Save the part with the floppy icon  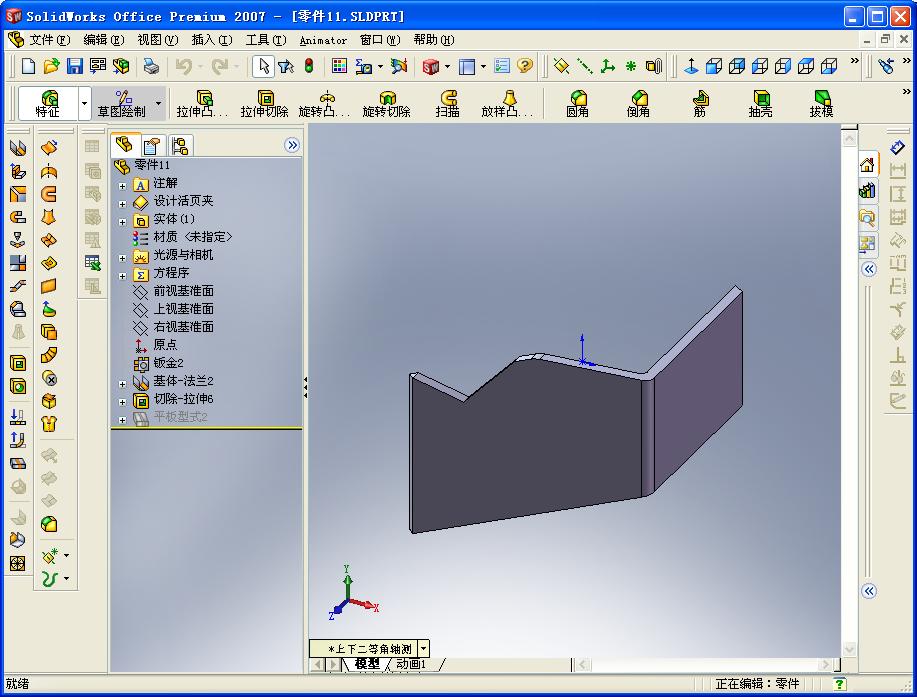coord(74,66)
